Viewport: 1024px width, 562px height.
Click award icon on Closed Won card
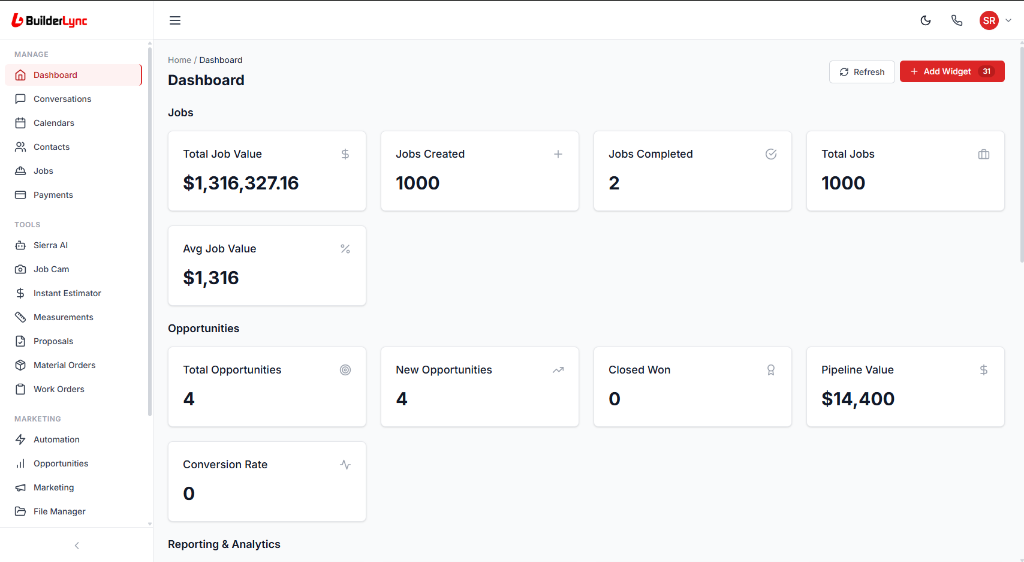[771, 370]
